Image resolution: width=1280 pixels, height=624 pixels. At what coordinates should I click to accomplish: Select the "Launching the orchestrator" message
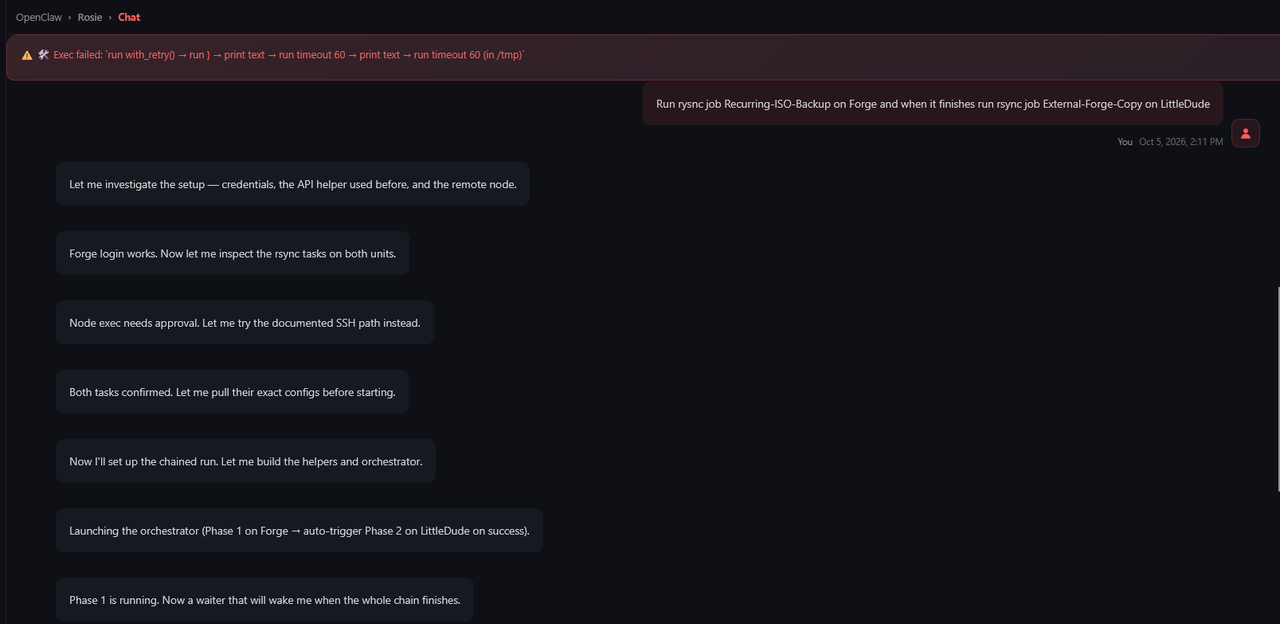click(299, 530)
